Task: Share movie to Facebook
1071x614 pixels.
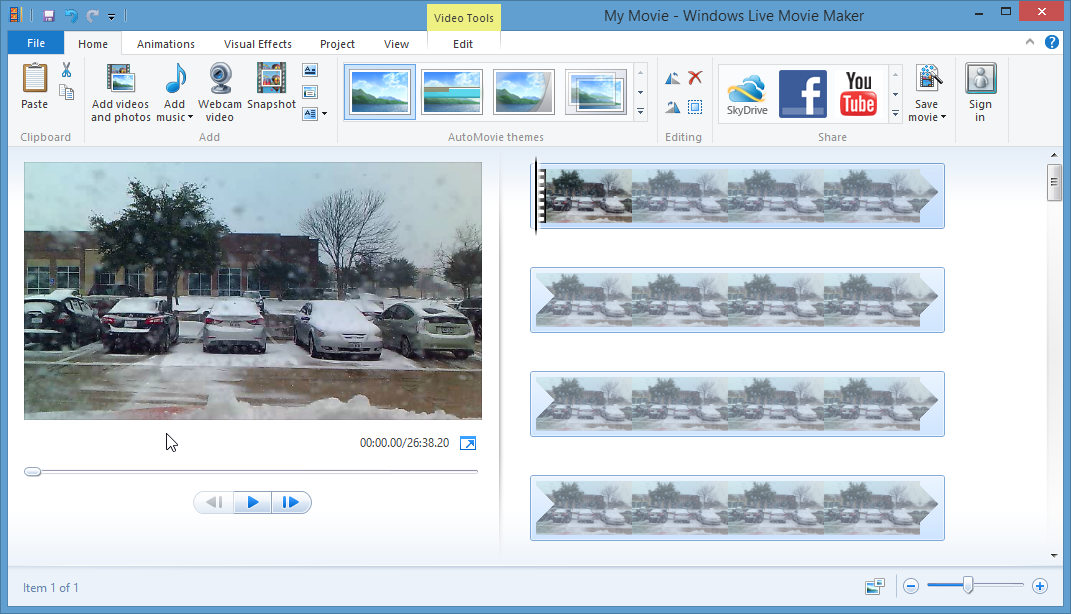Action: [x=803, y=93]
